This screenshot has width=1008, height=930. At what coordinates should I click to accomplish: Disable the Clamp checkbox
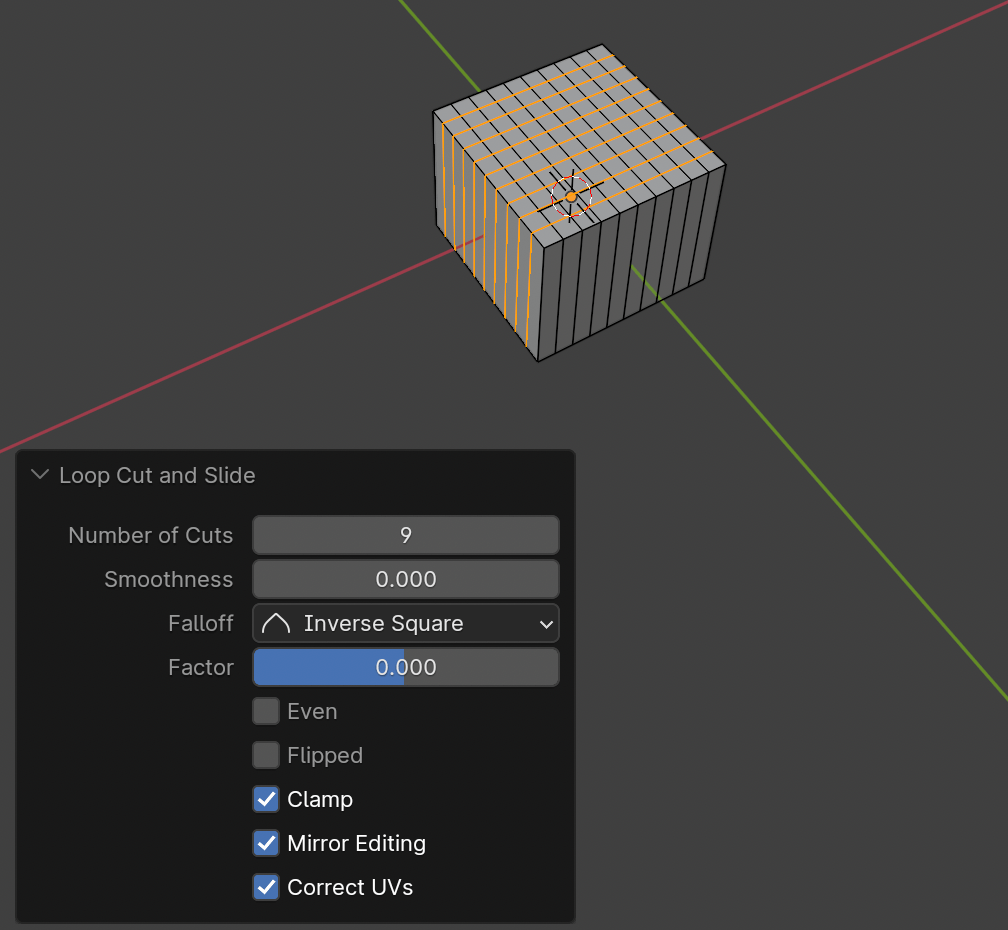[266, 799]
